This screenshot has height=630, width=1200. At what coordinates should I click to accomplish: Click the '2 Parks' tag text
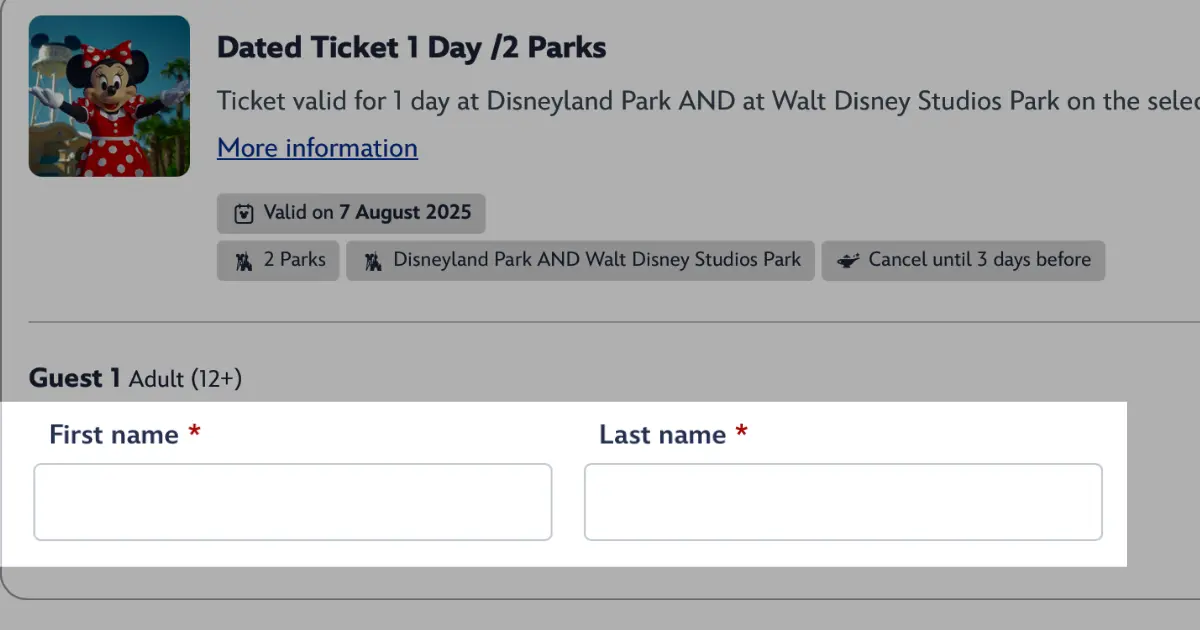(295, 260)
